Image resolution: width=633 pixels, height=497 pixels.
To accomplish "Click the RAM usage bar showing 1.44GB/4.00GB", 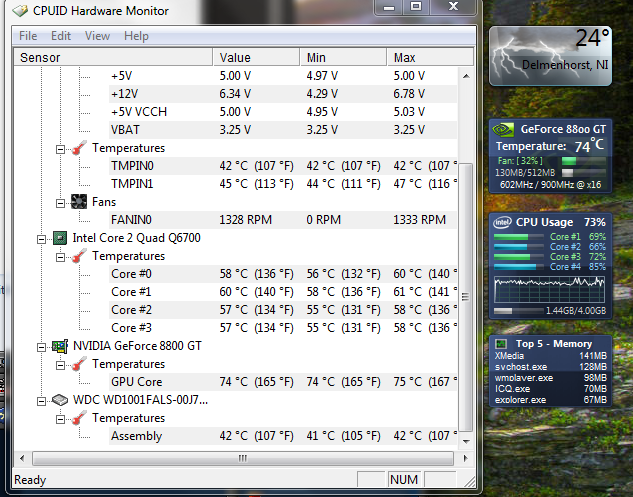I will coord(518,311).
